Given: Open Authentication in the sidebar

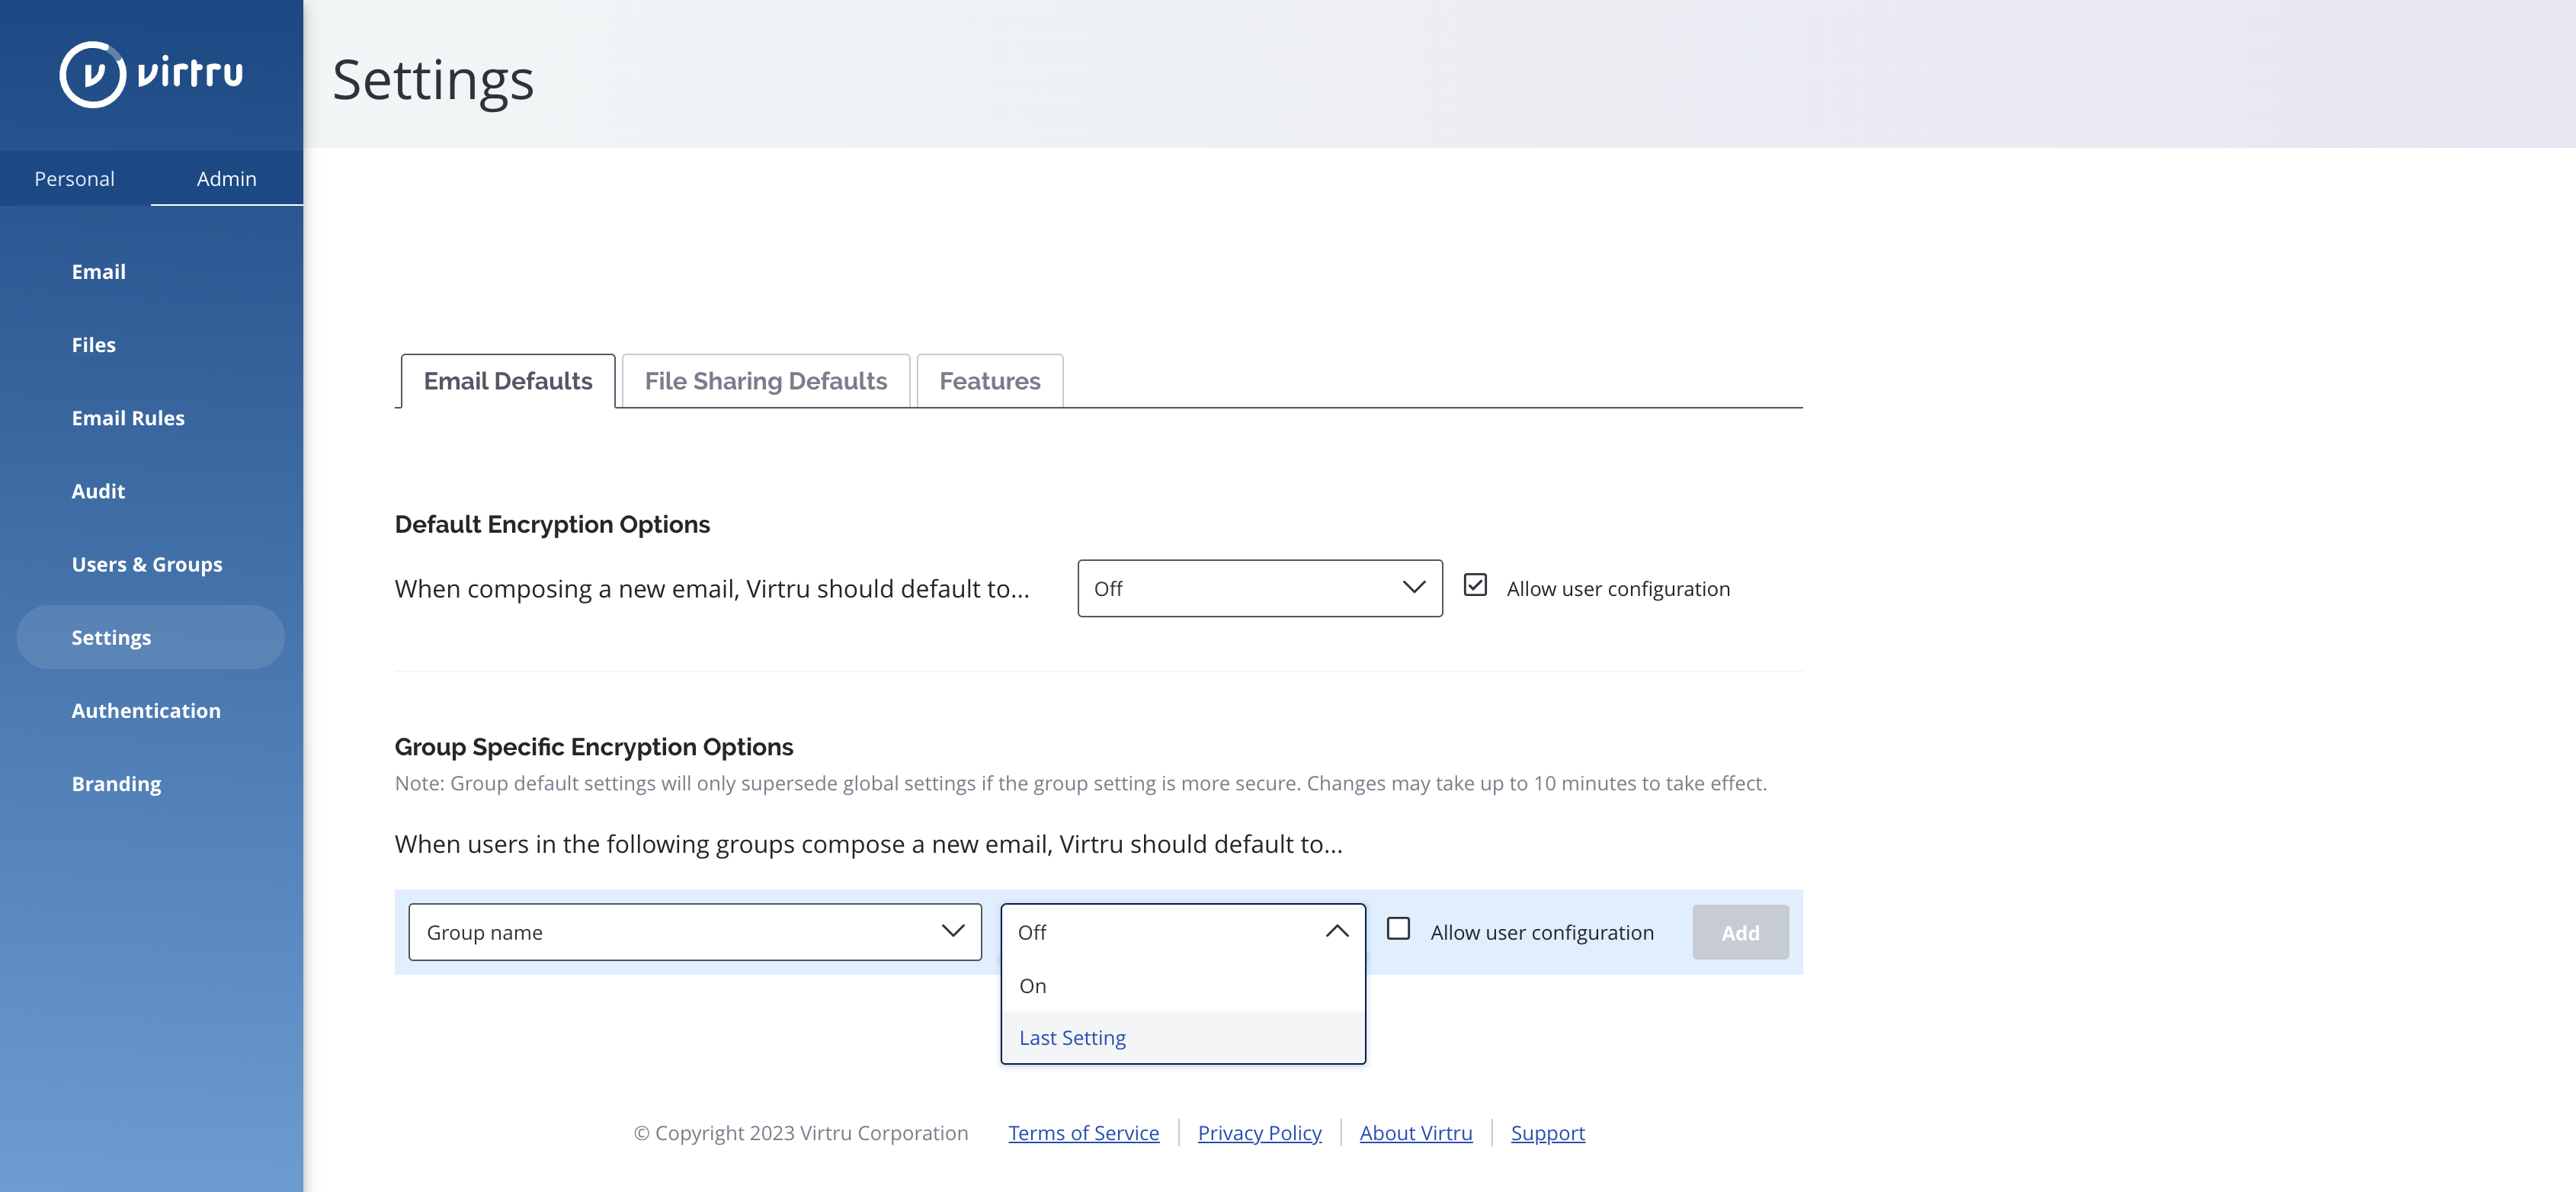Looking at the screenshot, I should (x=146, y=711).
